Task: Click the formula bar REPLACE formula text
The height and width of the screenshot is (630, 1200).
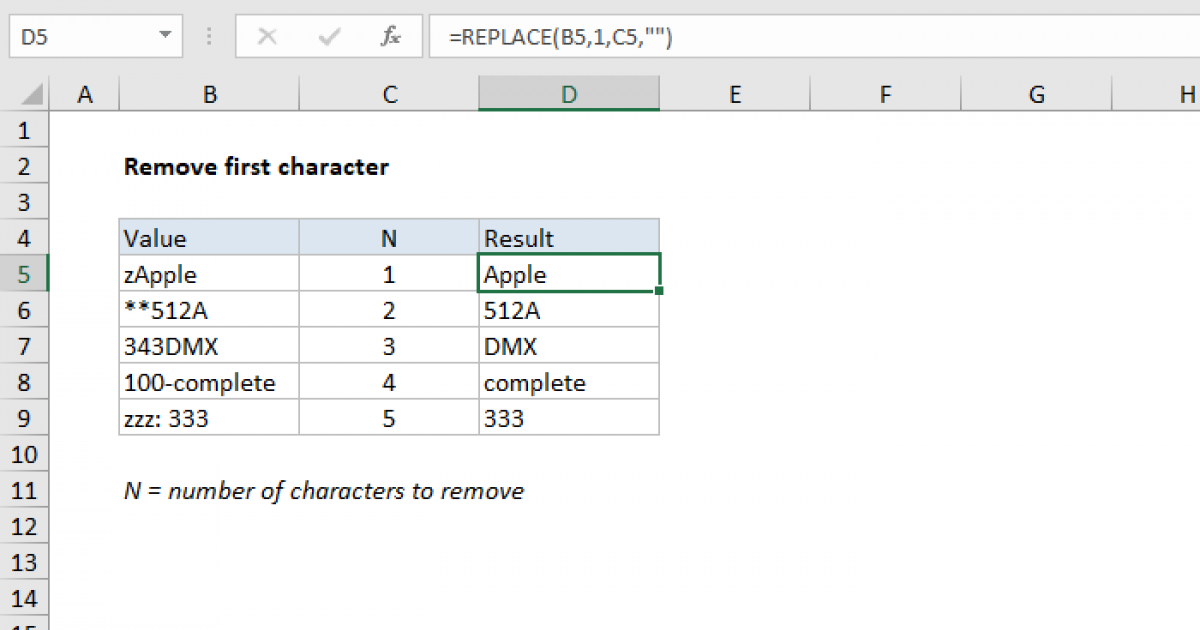Action: 560,38
